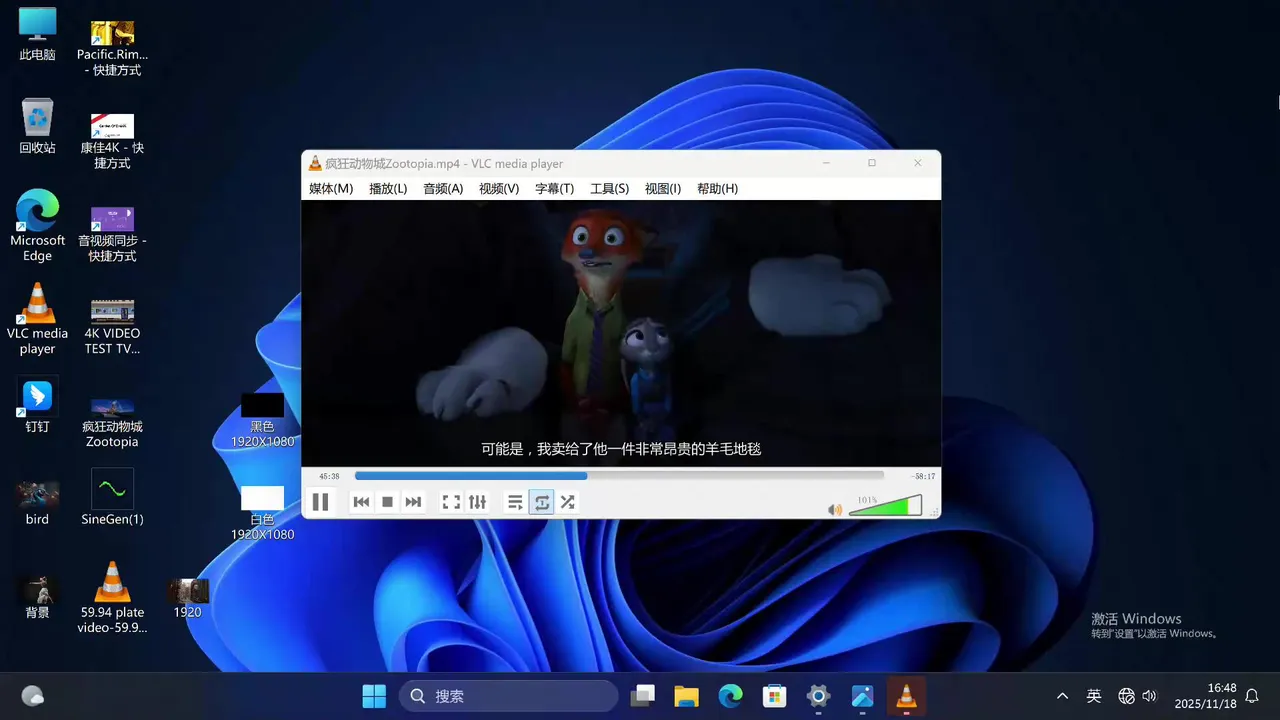
Task: Select 白色 1920X1080 desktop image
Action: [262, 512]
